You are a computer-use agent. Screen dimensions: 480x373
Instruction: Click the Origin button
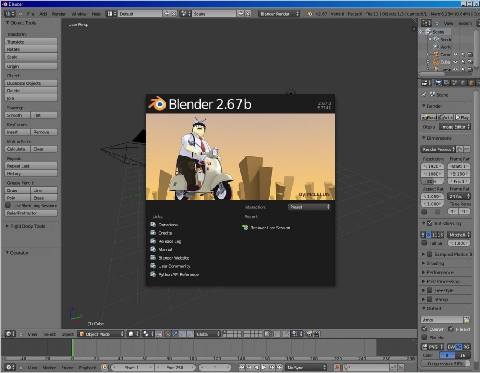pos(31,66)
